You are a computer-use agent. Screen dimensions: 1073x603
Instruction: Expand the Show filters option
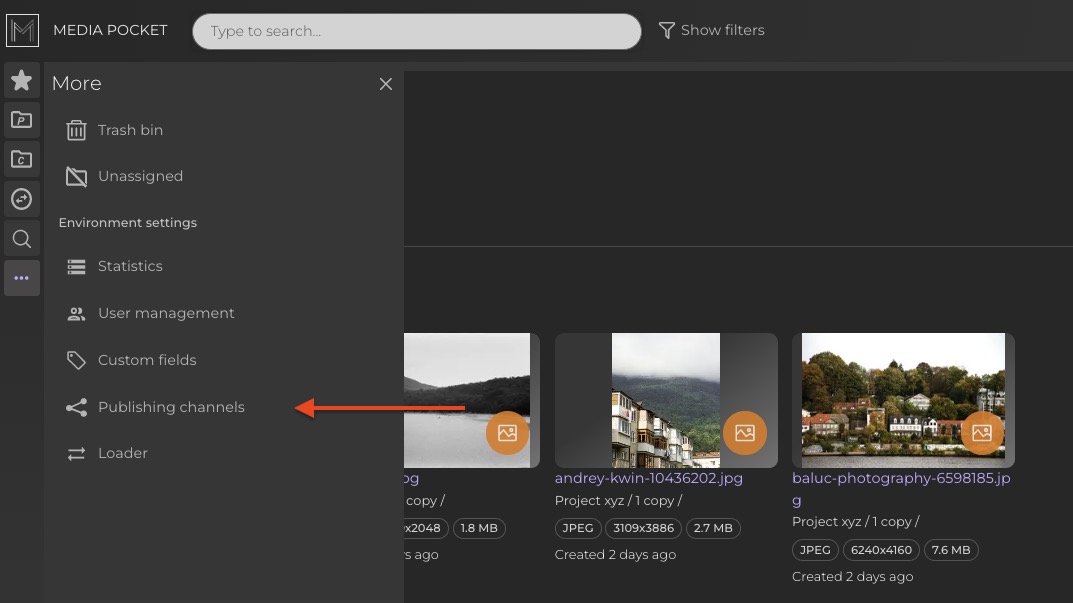(x=711, y=31)
